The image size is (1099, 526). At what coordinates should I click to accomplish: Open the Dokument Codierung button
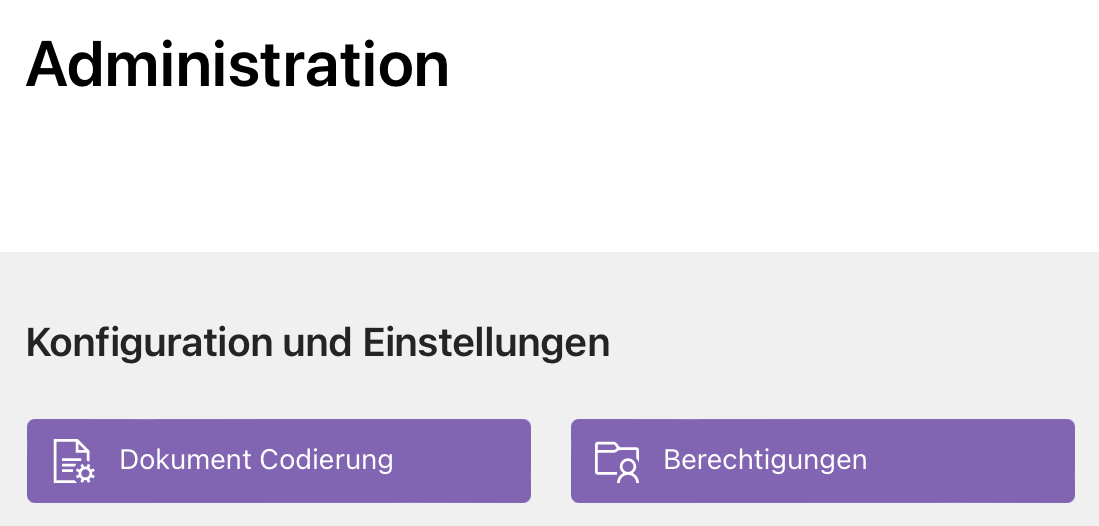[279, 461]
